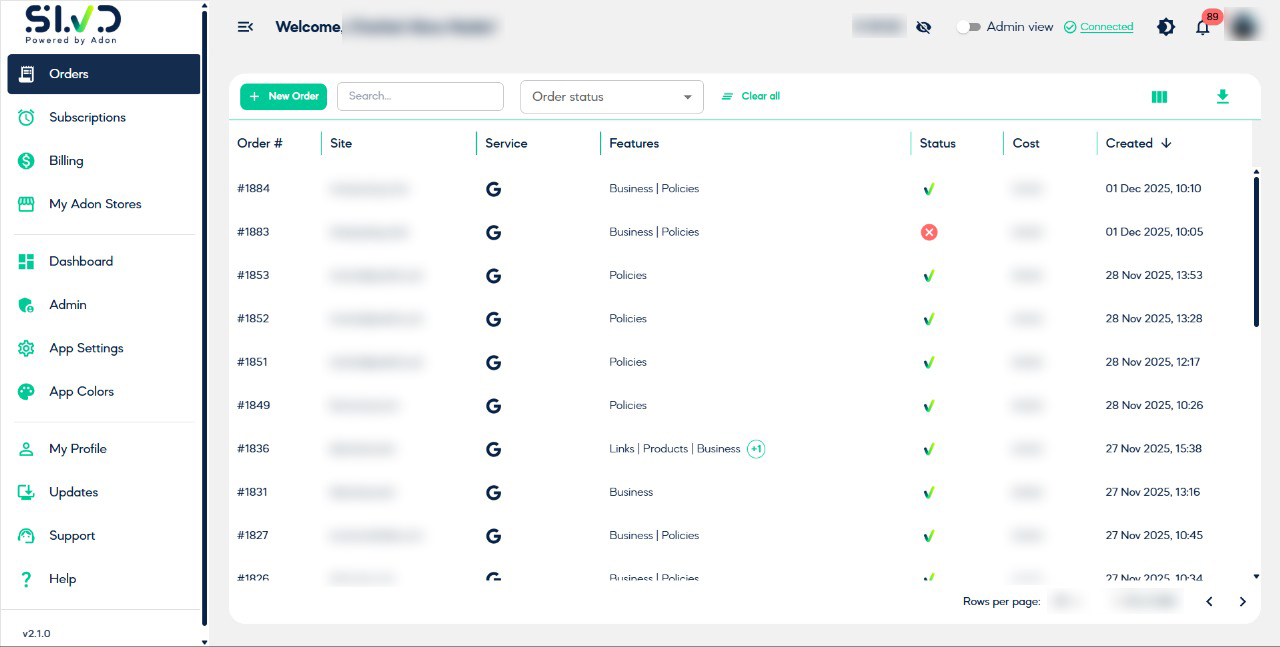
Task: Open Subscriptions in the sidebar
Action: pos(87,117)
